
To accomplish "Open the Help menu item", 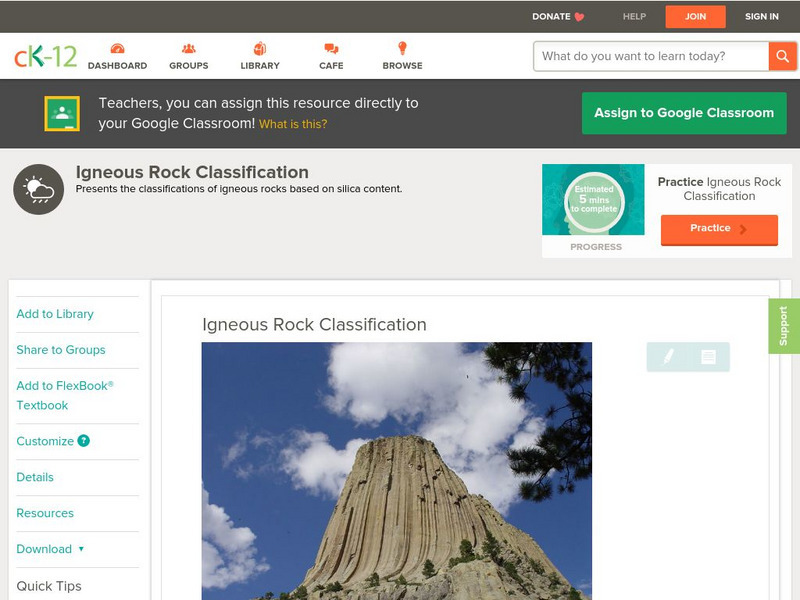I will point(634,16).
